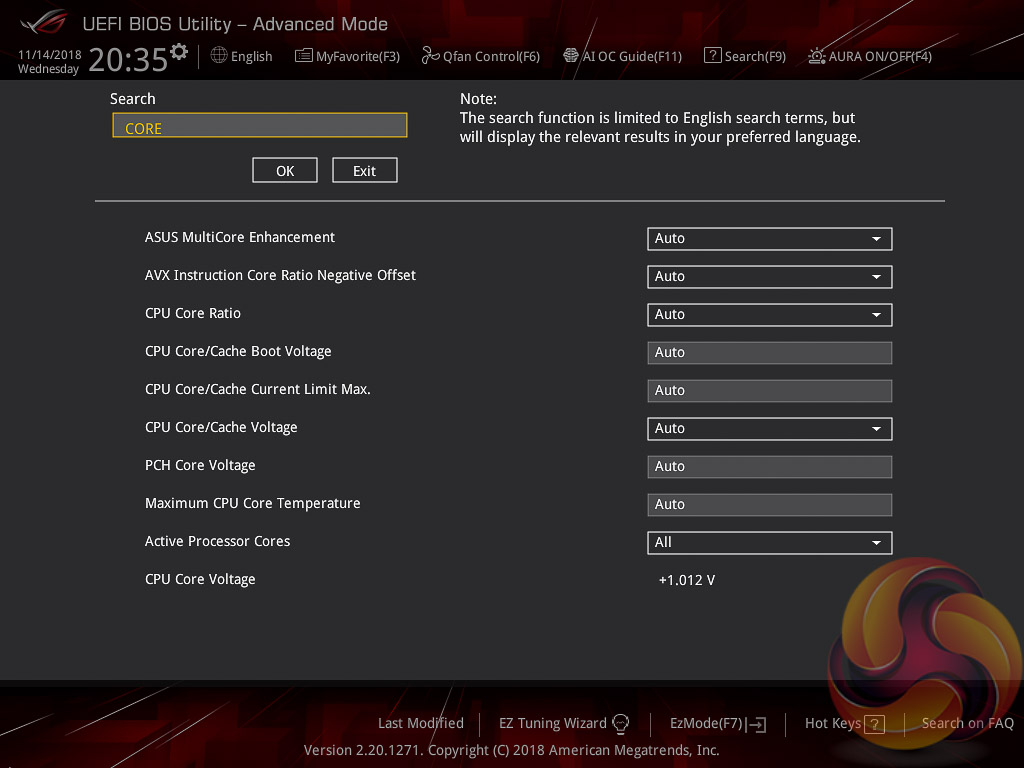This screenshot has height=768, width=1024.
Task: Click the Search text field containing CORE
Action: click(x=260, y=126)
